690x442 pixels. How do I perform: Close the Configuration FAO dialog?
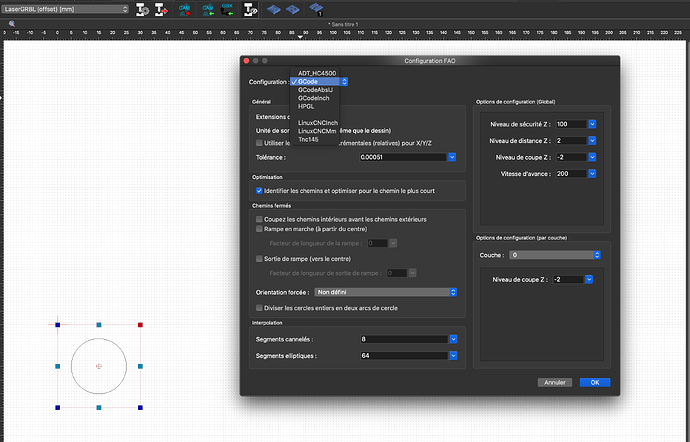point(246,61)
